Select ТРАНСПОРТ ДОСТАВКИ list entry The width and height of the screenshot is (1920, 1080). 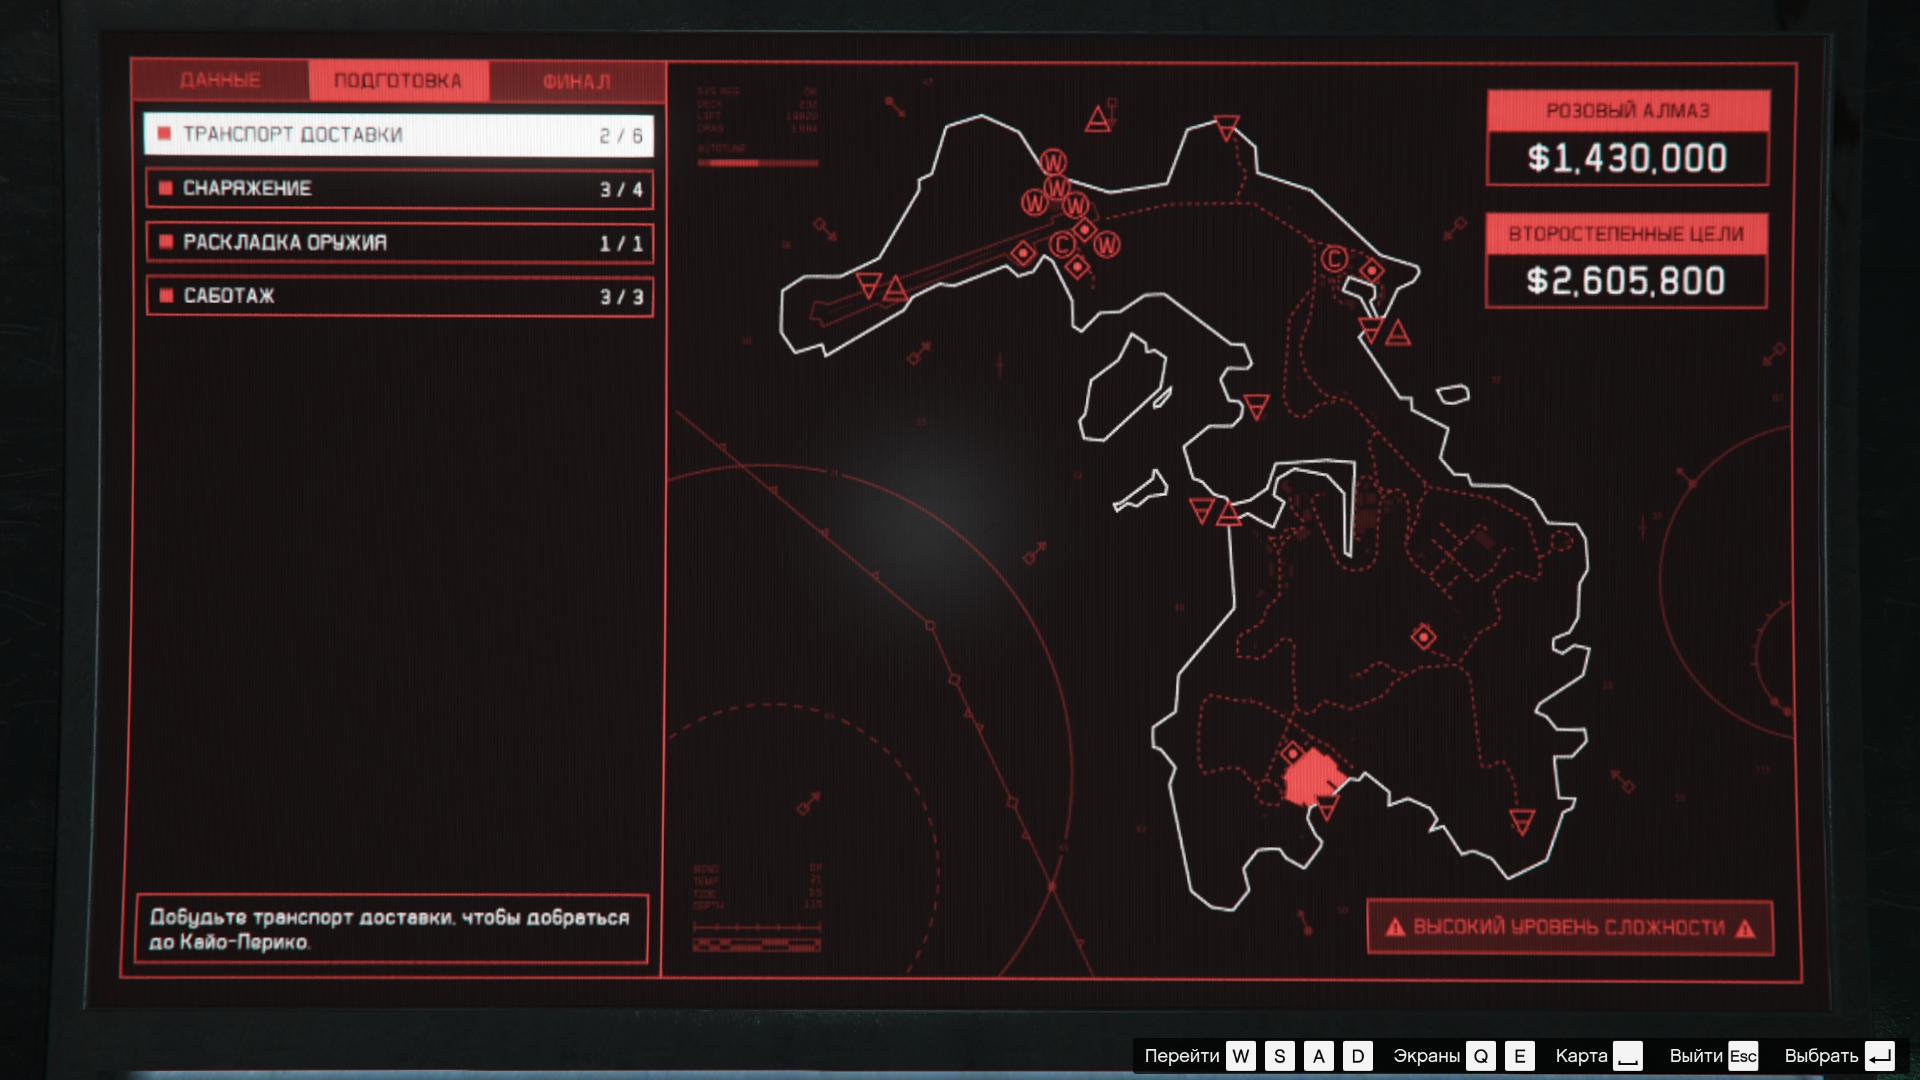[399, 135]
